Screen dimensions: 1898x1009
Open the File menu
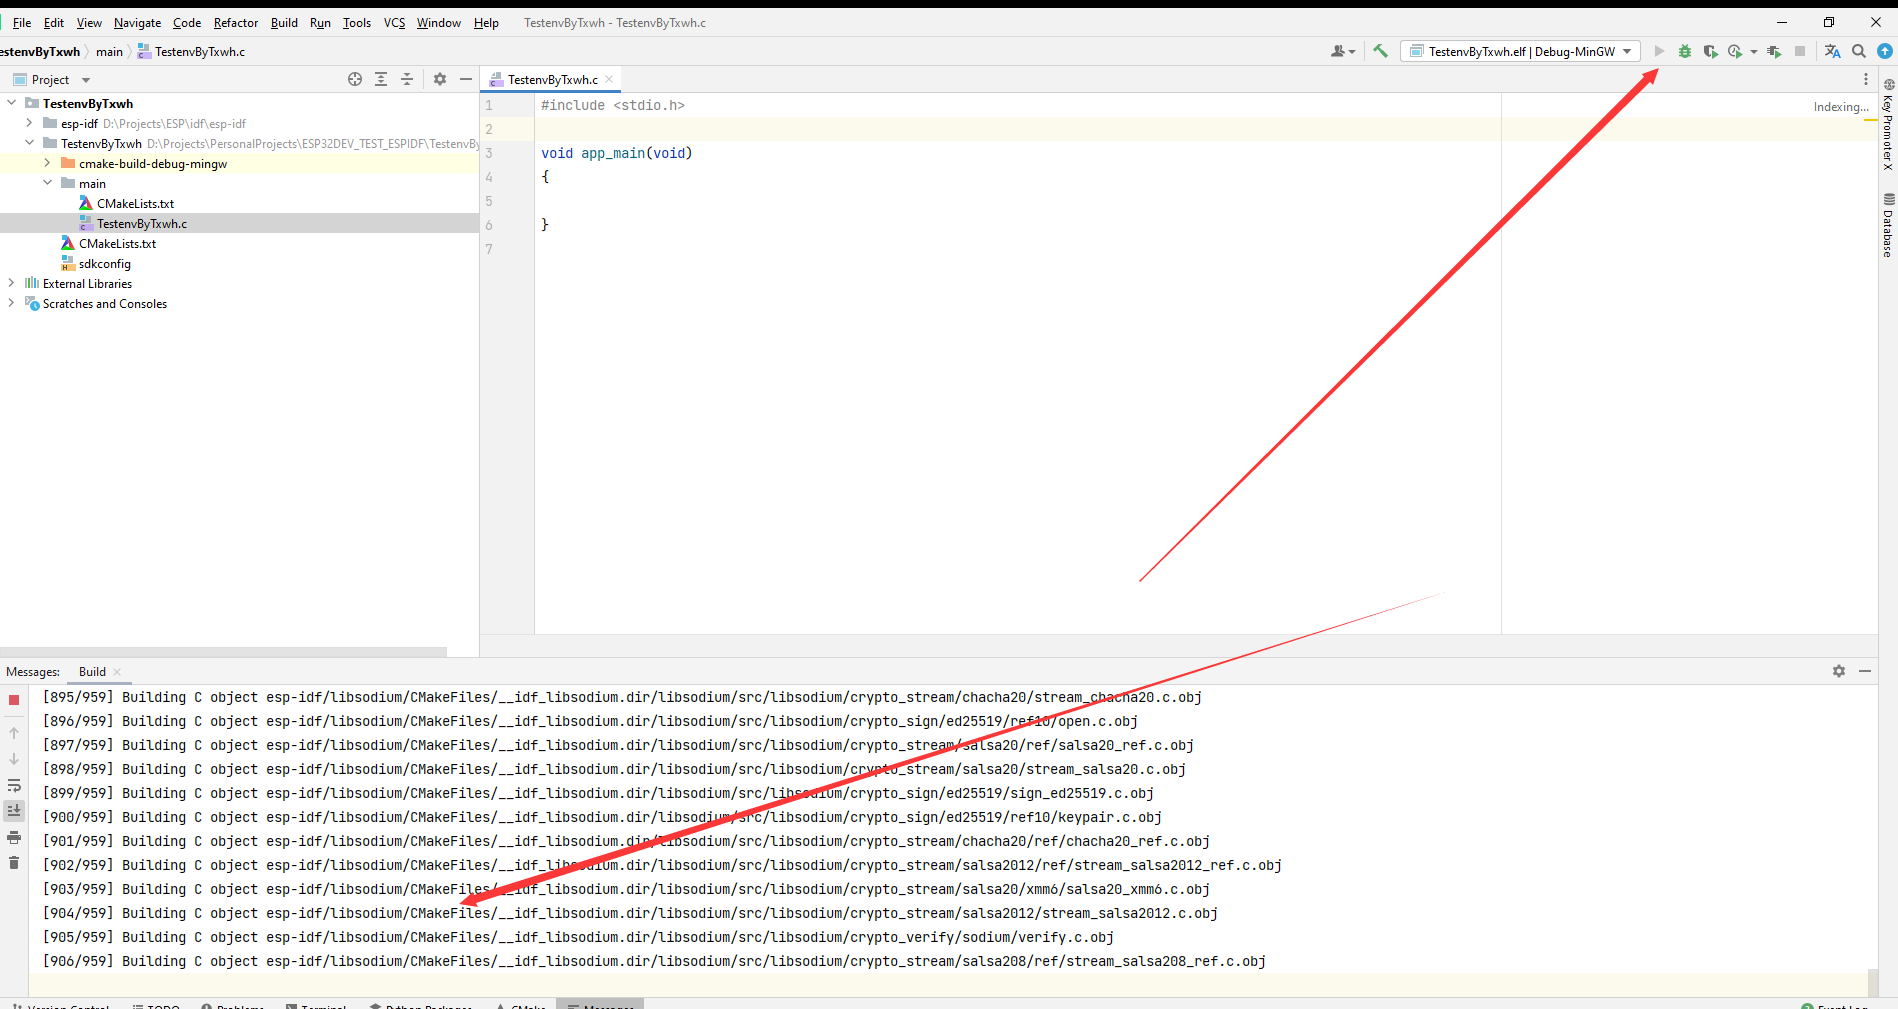click(x=21, y=23)
